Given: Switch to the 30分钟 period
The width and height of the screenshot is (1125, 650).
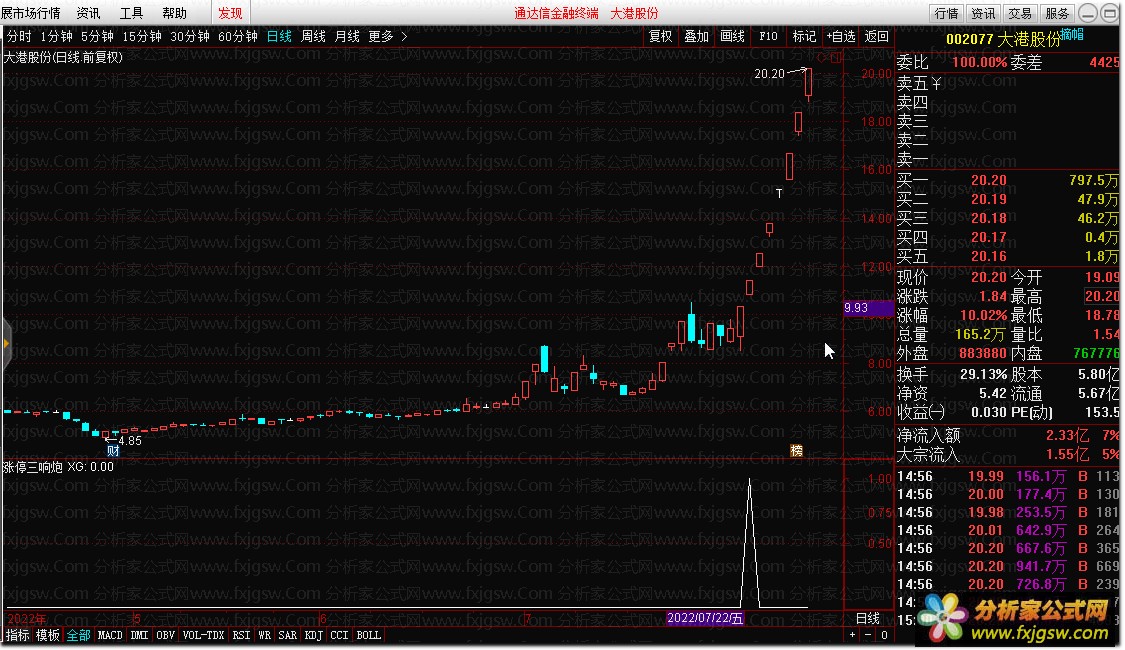Looking at the screenshot, I should (189, 36).
